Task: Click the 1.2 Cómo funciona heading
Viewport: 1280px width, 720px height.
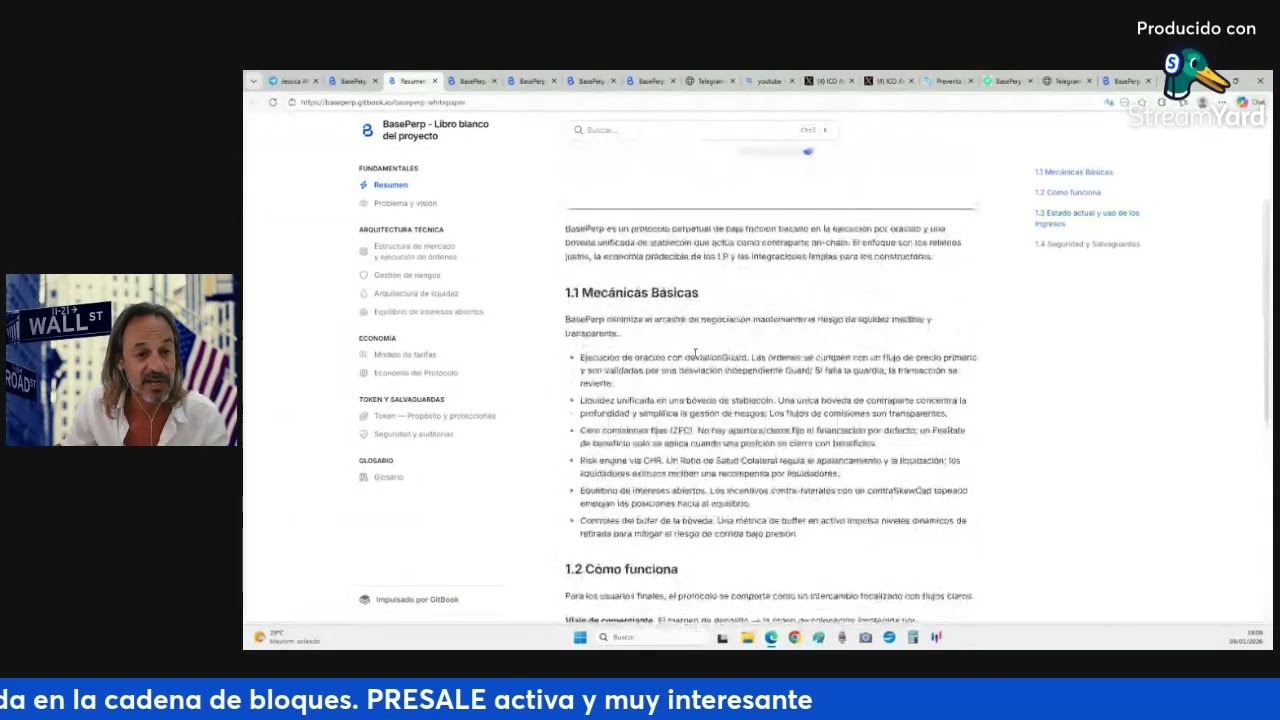Action: (621, 569)
